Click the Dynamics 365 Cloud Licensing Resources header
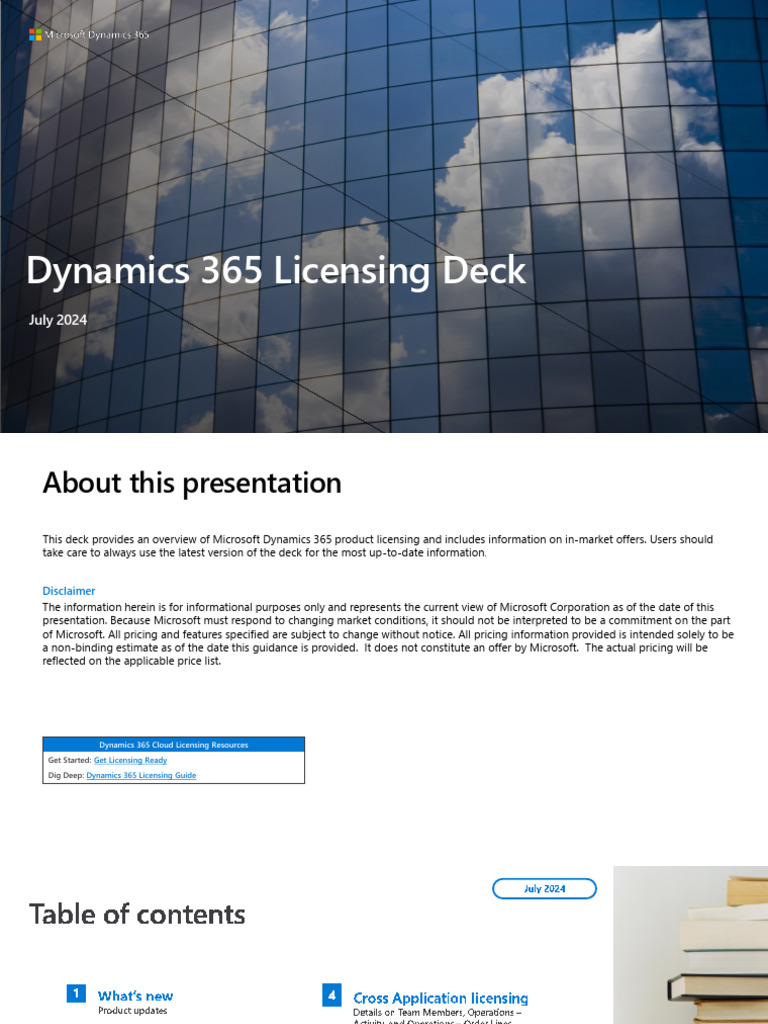Viewport: 768px width, 1024px height. click(x=174, y=744)
